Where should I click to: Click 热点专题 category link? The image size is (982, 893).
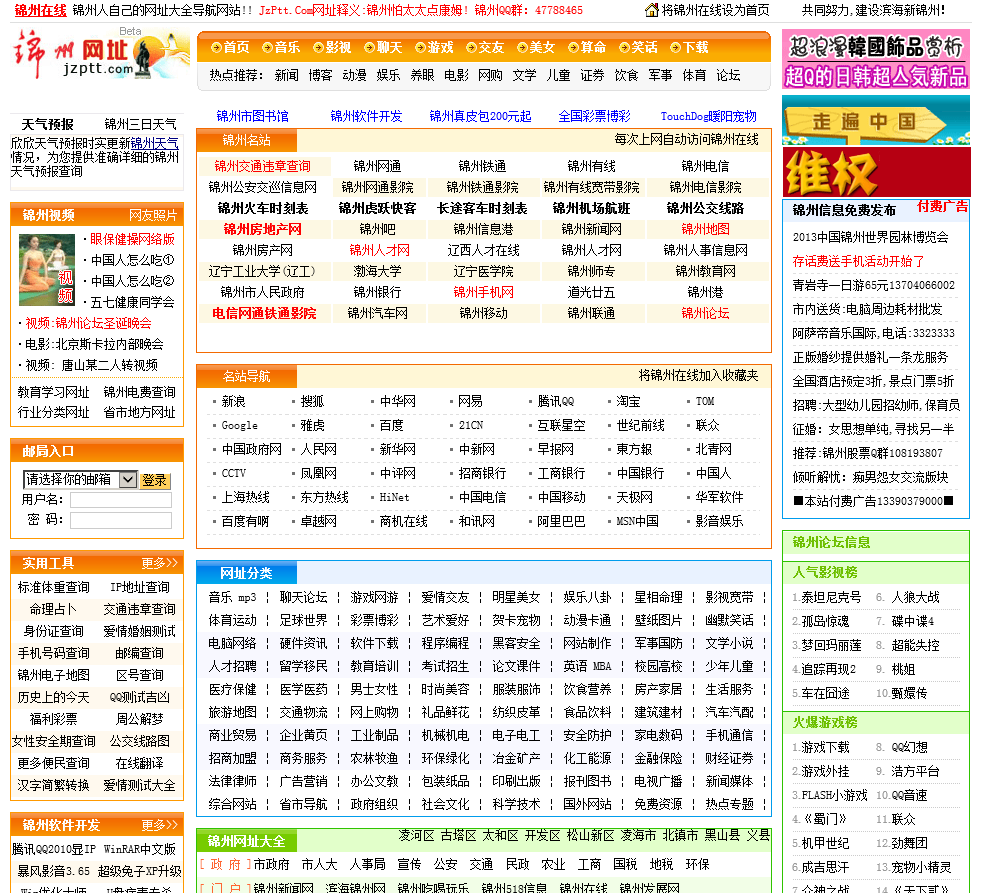(x=730, y=804)
